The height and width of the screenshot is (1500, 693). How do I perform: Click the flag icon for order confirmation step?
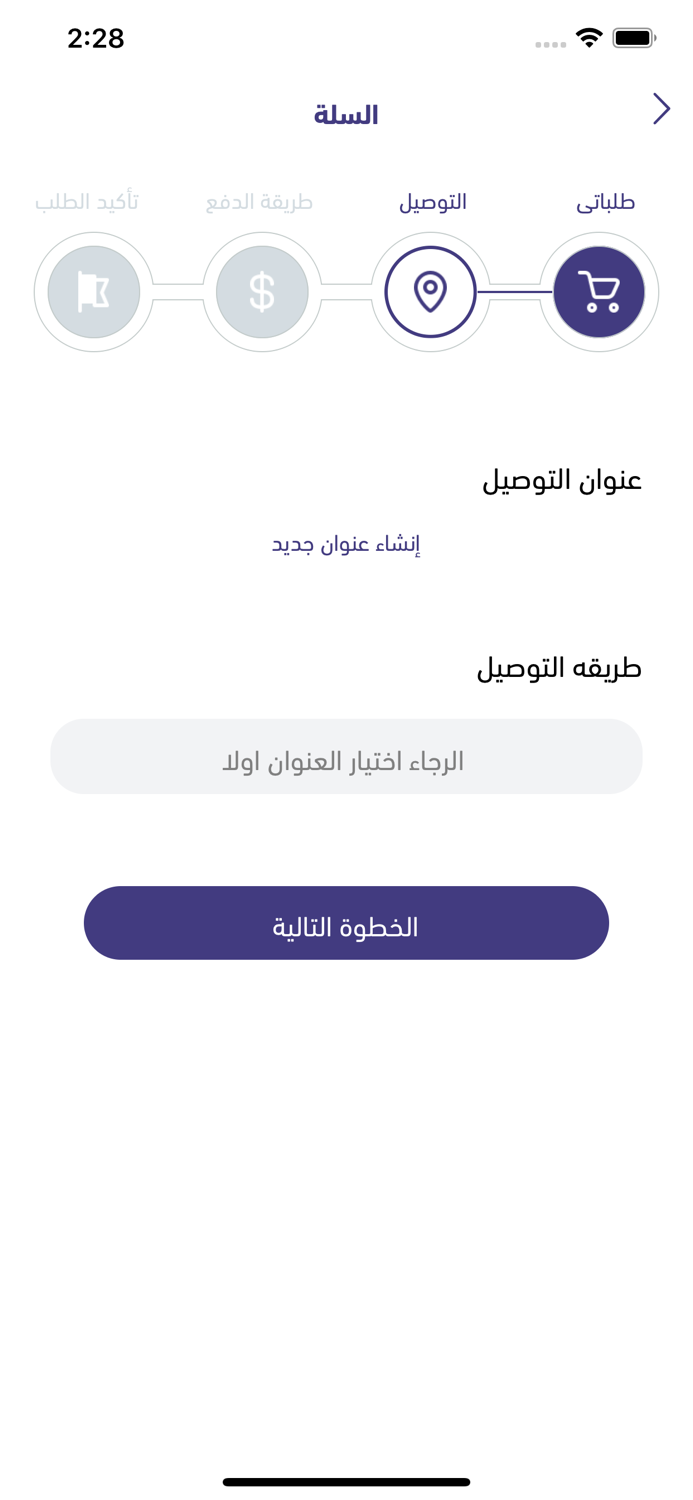93,291
